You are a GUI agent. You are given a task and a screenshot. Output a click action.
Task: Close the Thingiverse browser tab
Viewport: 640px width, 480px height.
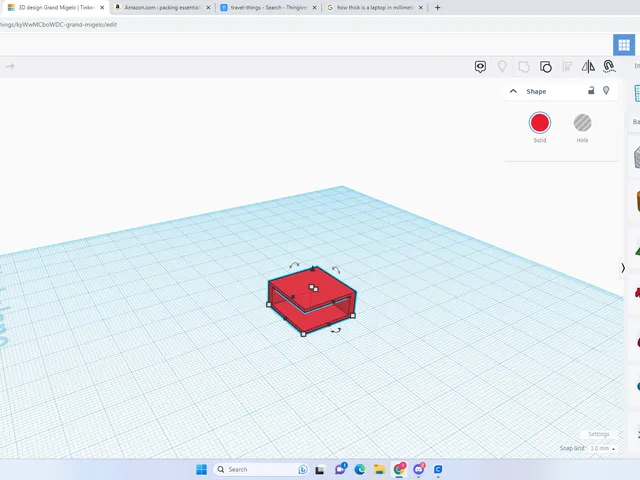[314, 7]
